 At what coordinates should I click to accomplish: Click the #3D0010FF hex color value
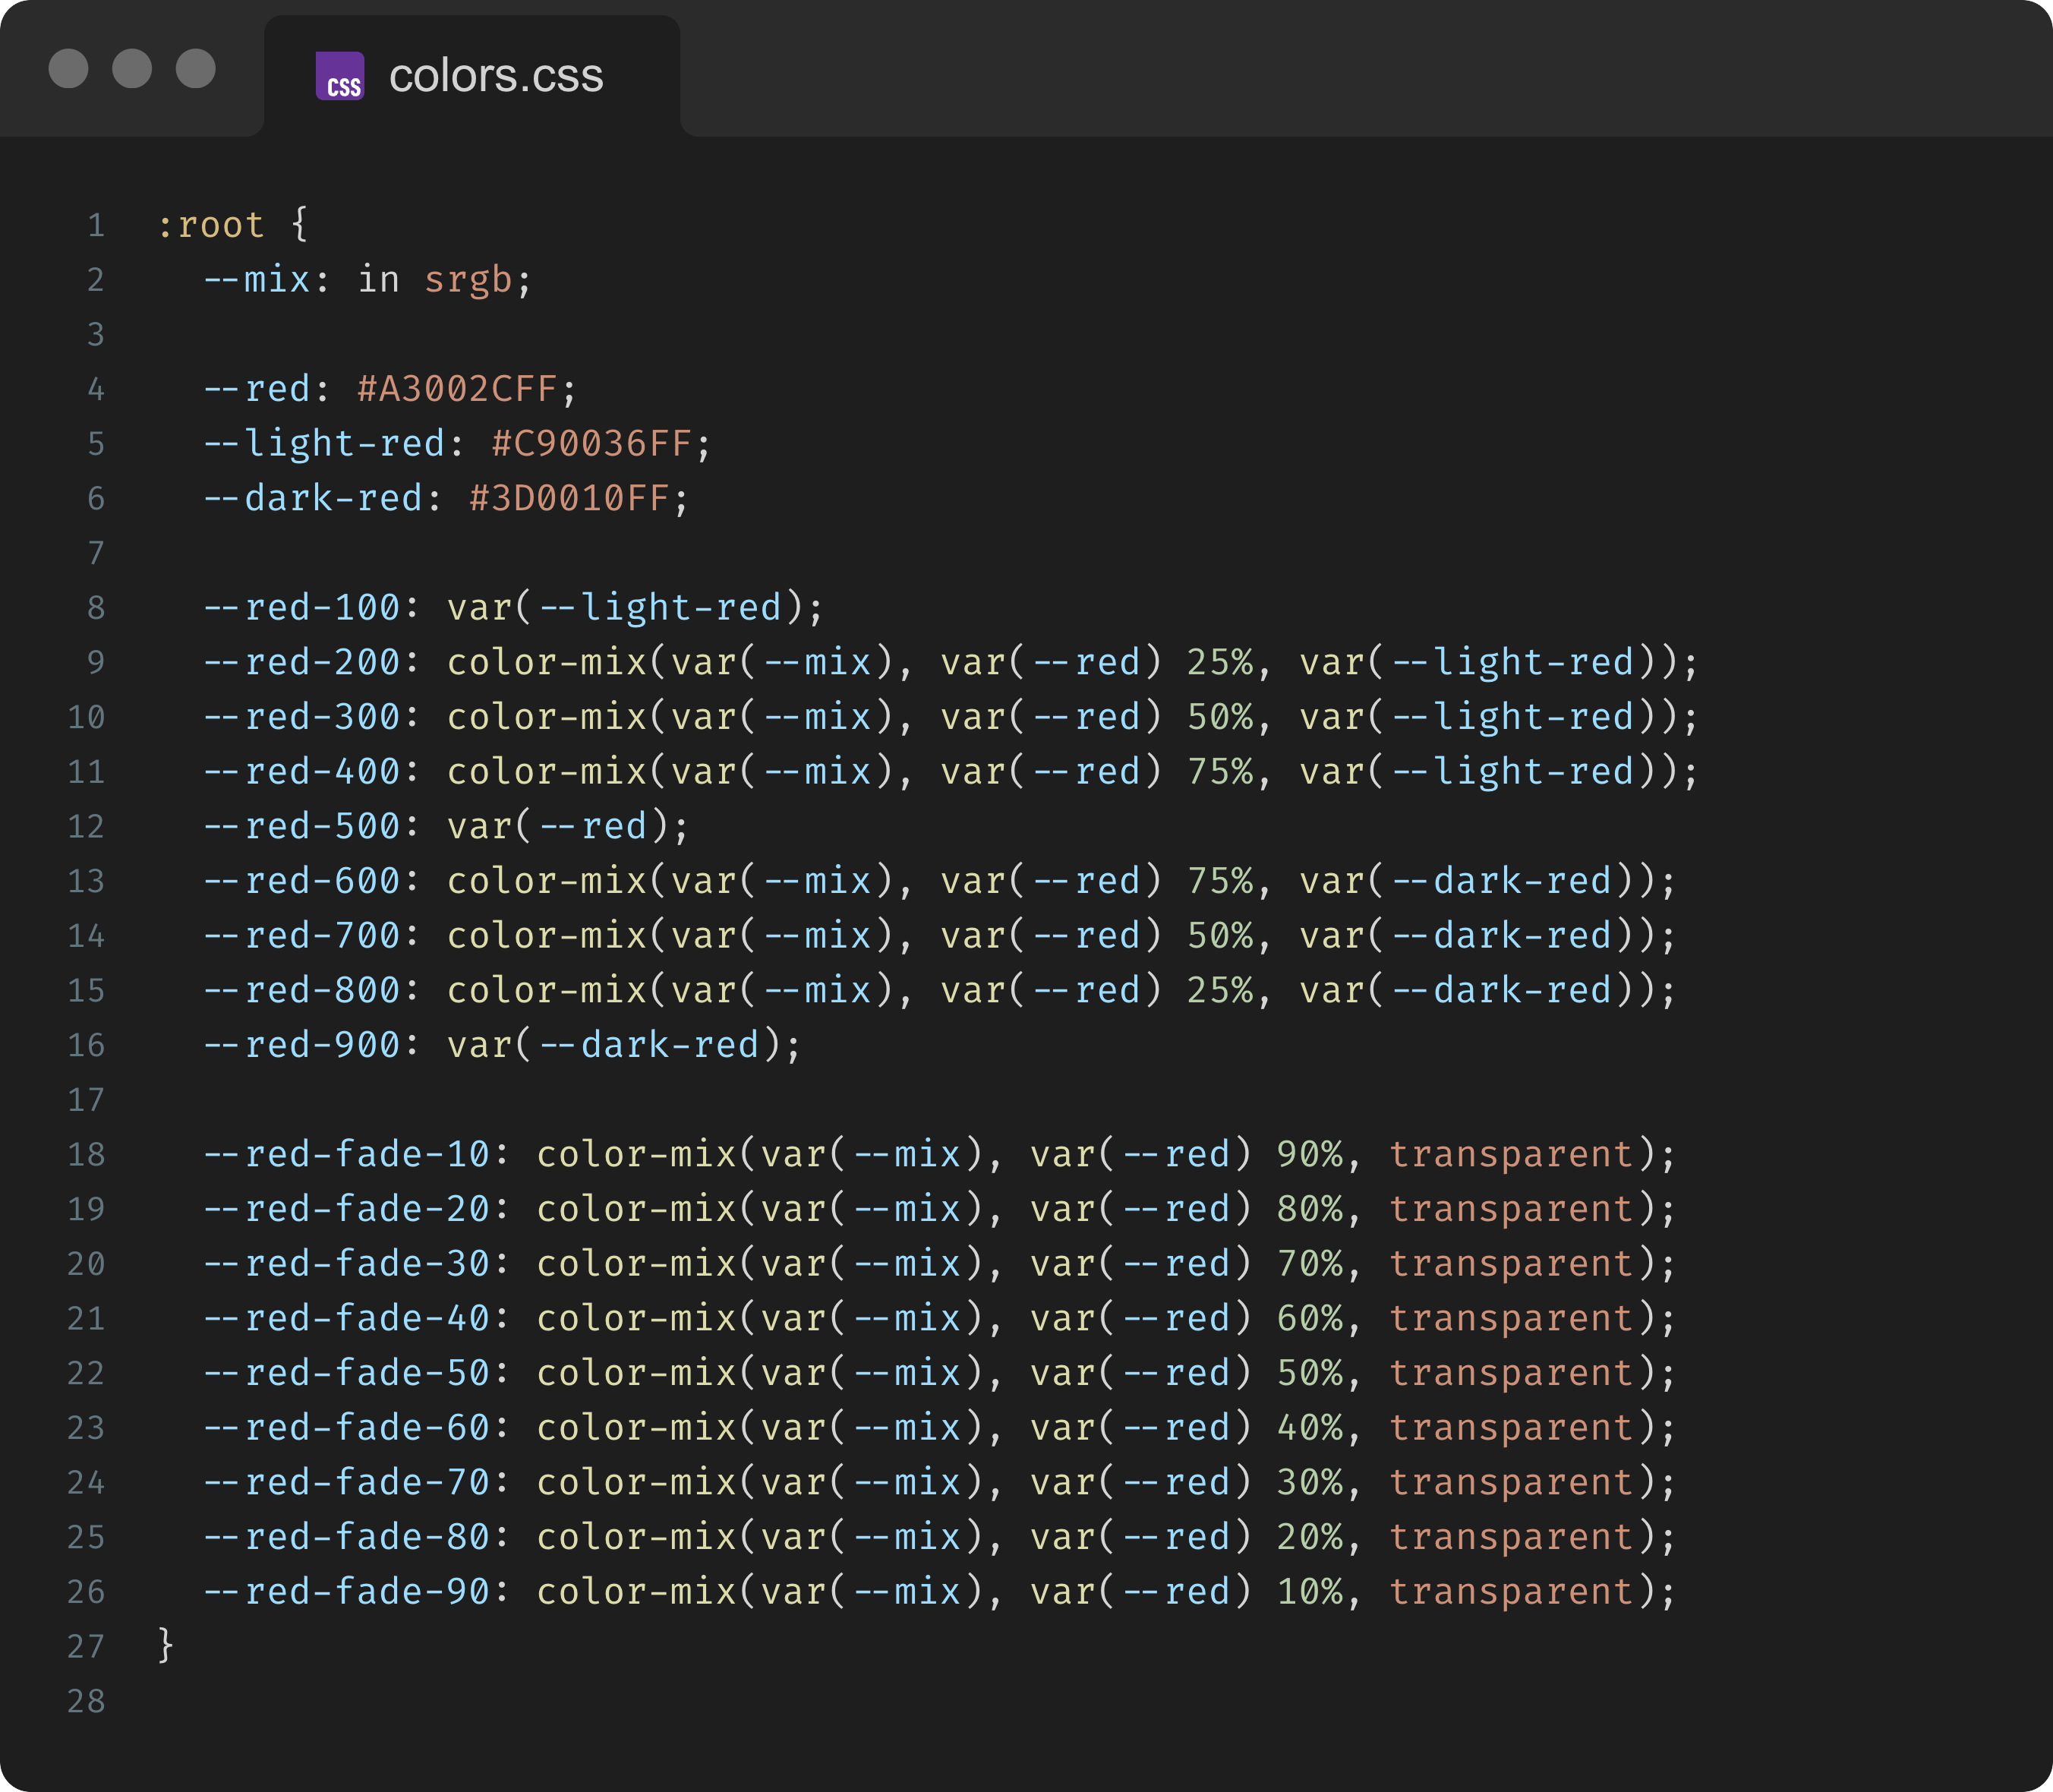click(x=569, y=498)
